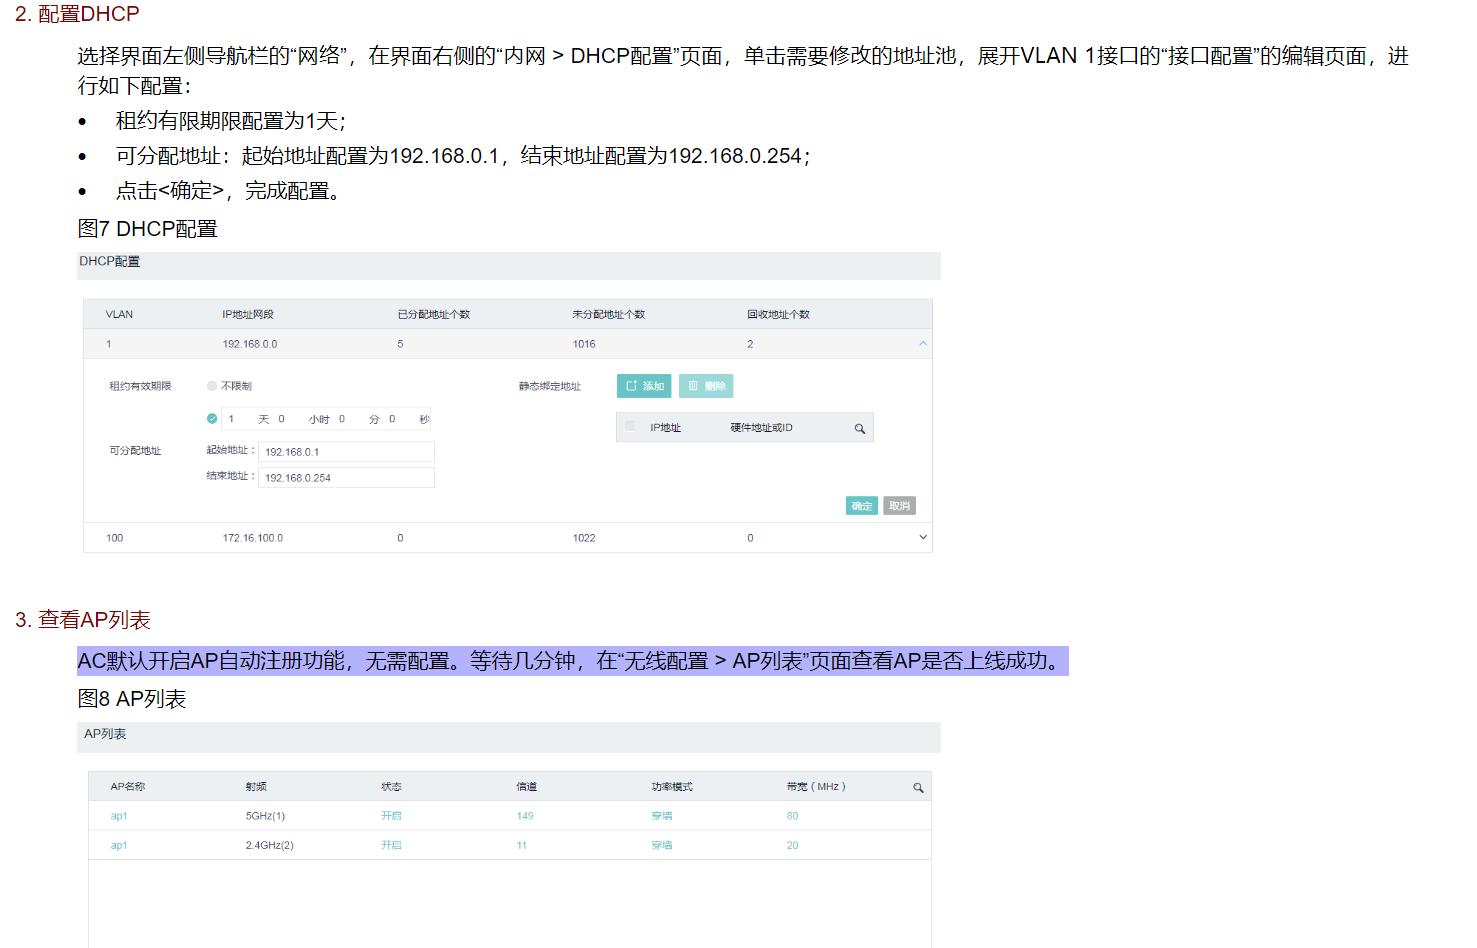Expand the VLAN 100 row chevron
The width and height of the screenshot is (1477, 948).
pyautogui.click(x=923, y=538)
